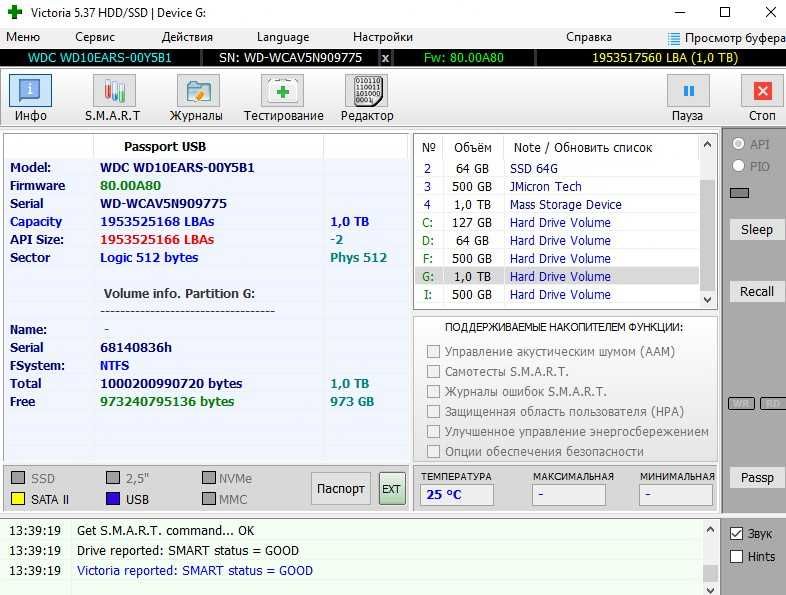Screen dimensions: 786x595
Task: Open the Действия menu
Action: point(187,37)
